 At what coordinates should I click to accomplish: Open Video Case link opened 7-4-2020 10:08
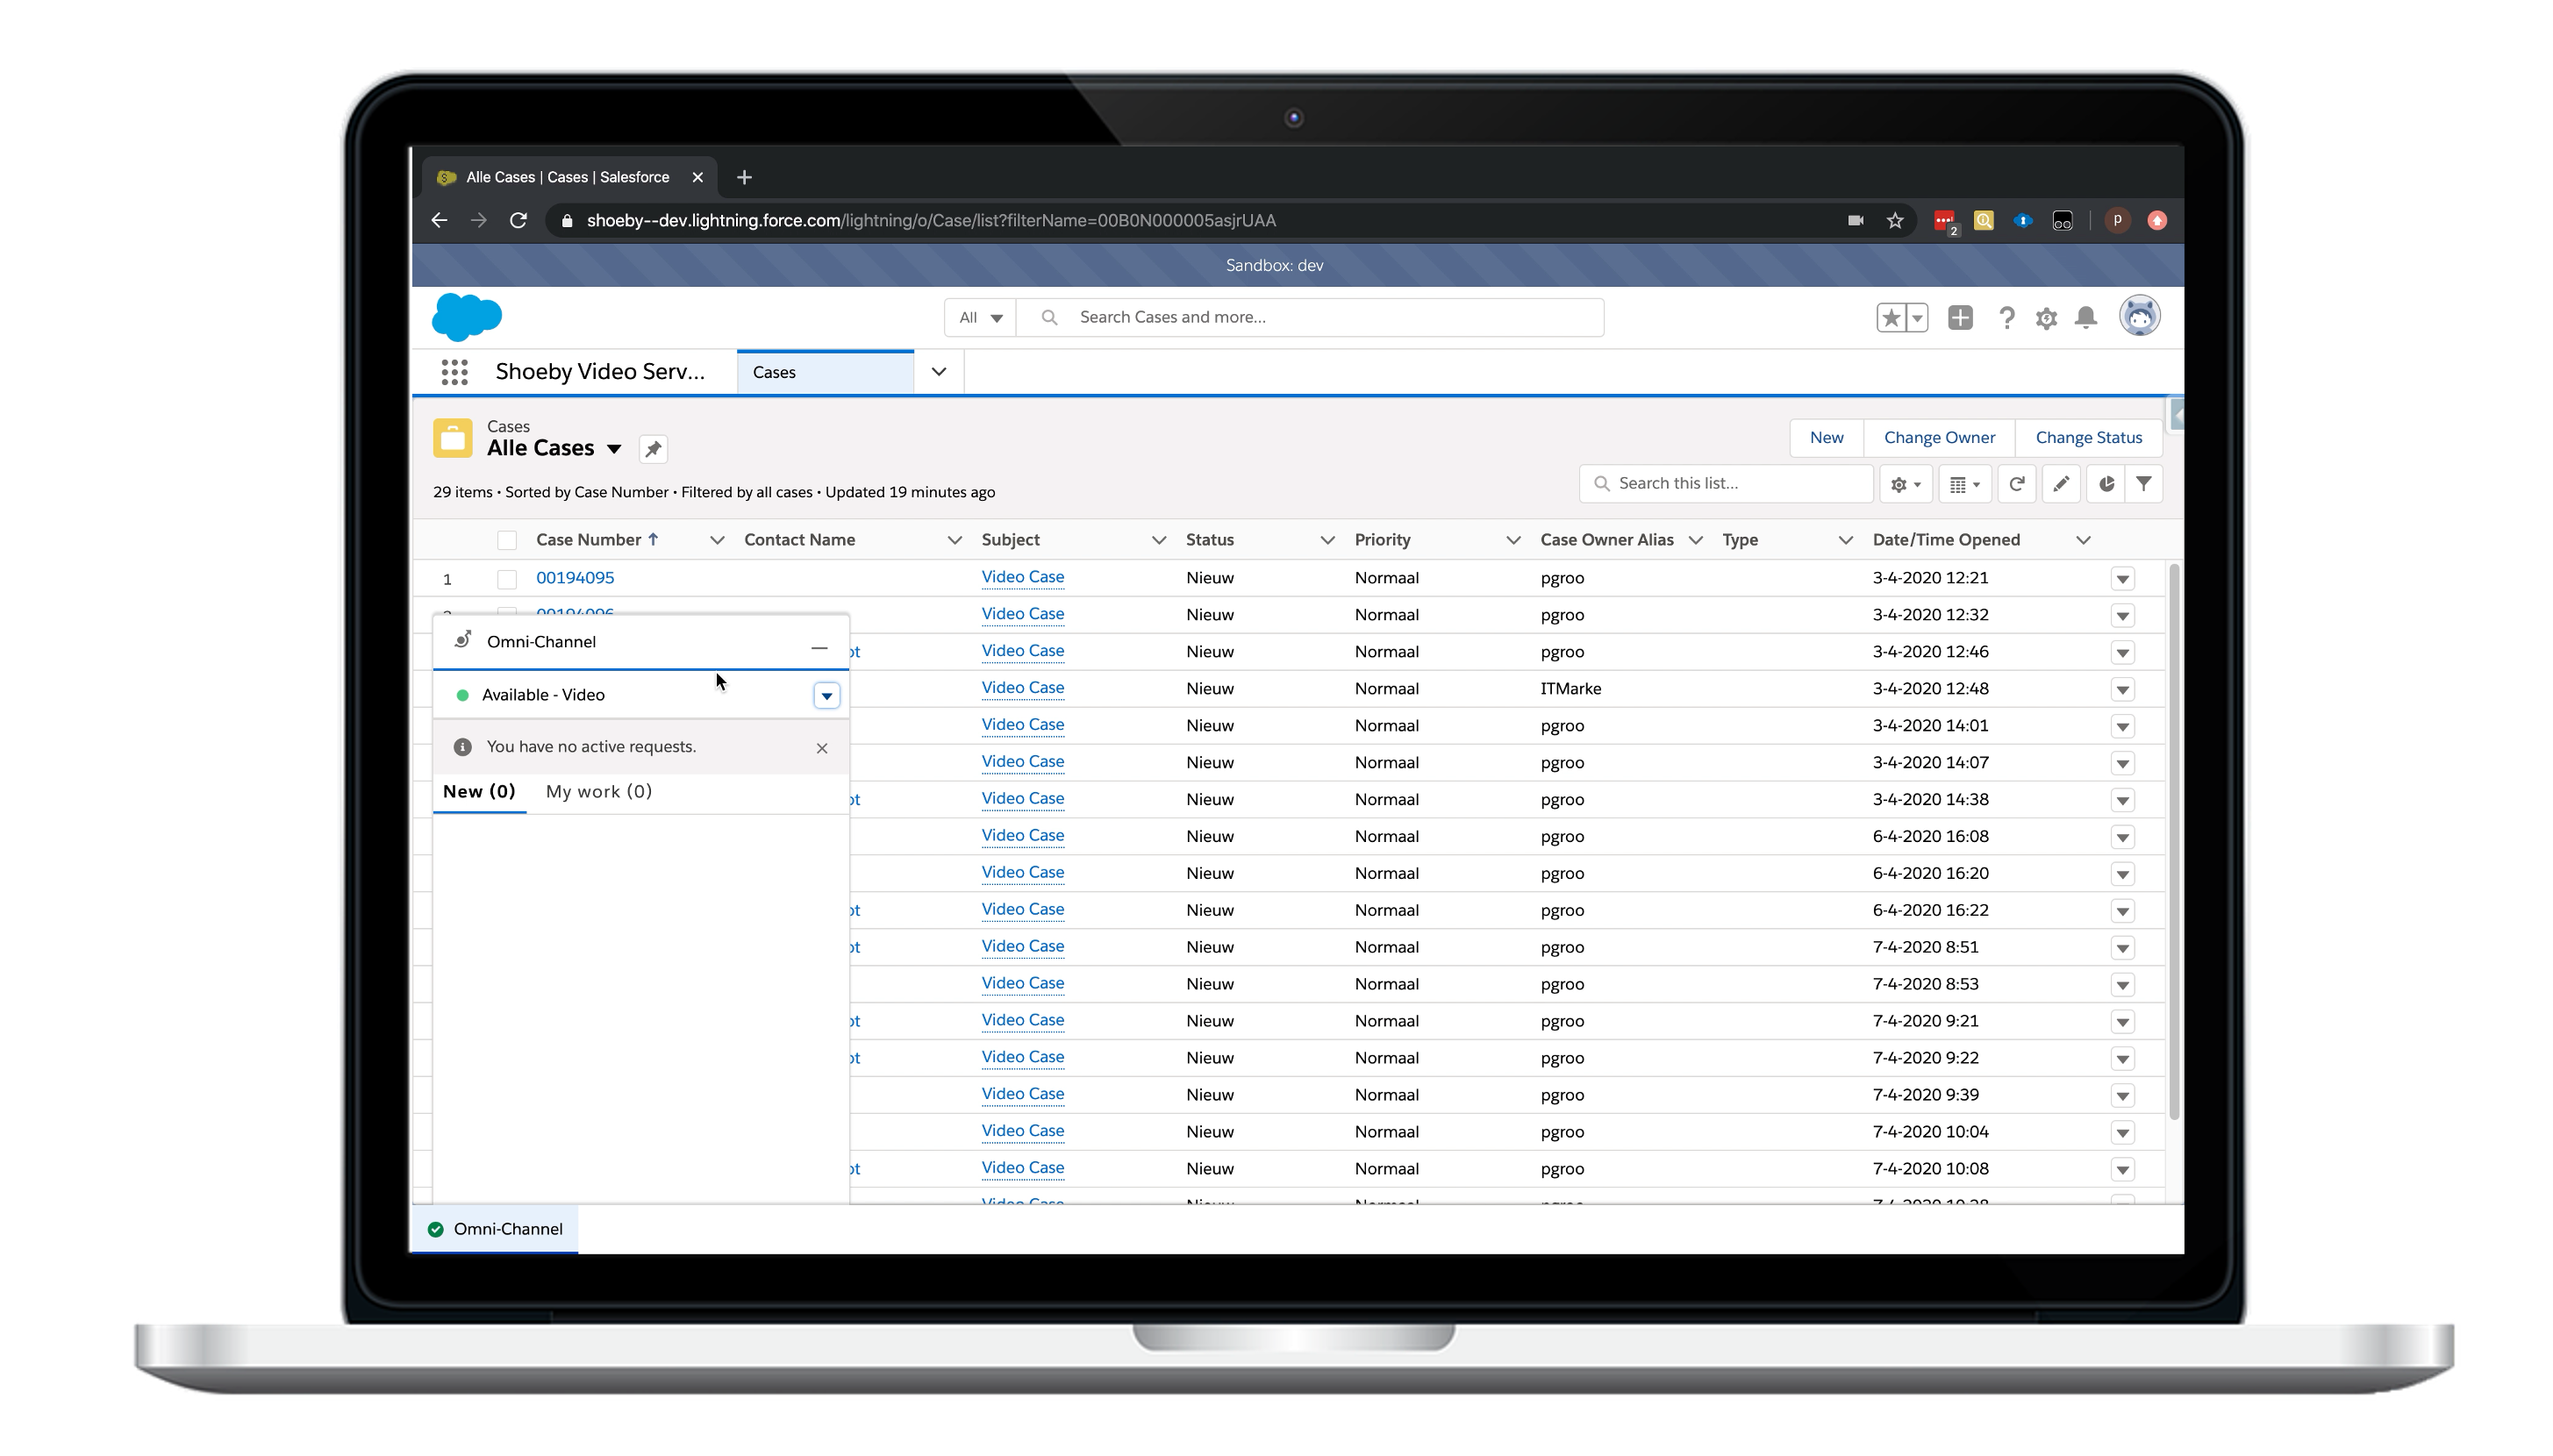coord(1022,1168)
